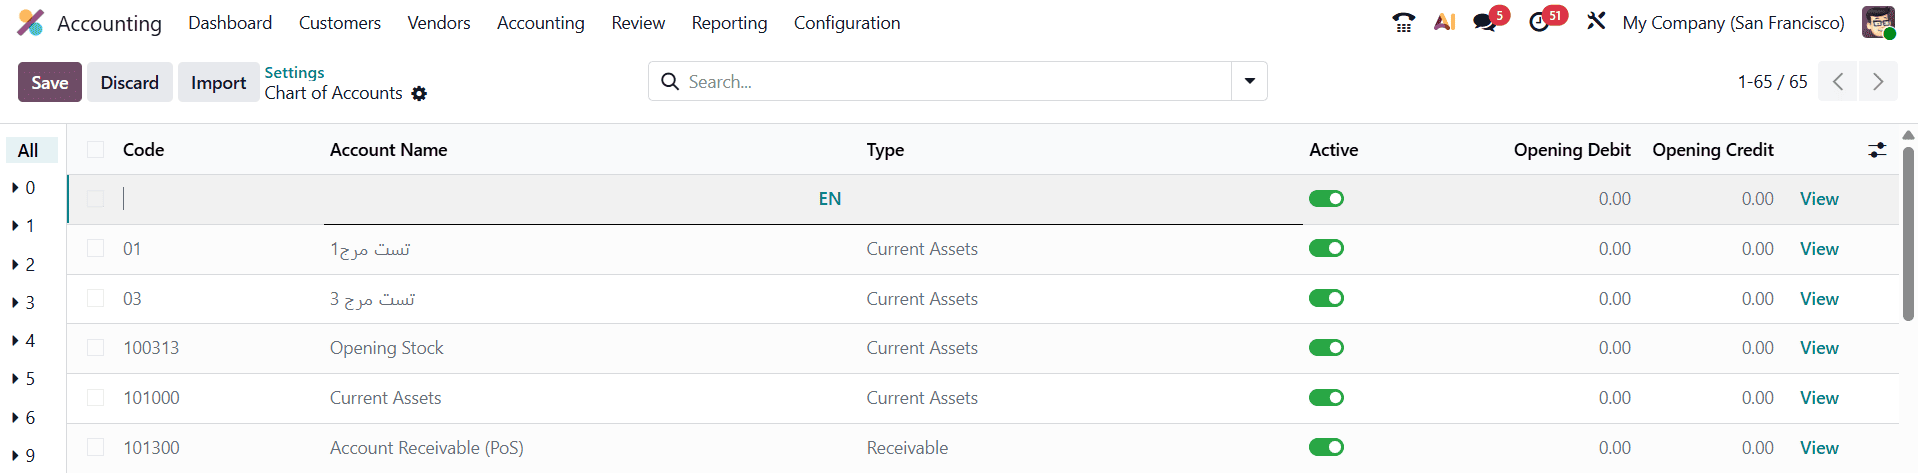
Task: Sort by Opening Debit column header
Action: click(x=1572, y=150)
